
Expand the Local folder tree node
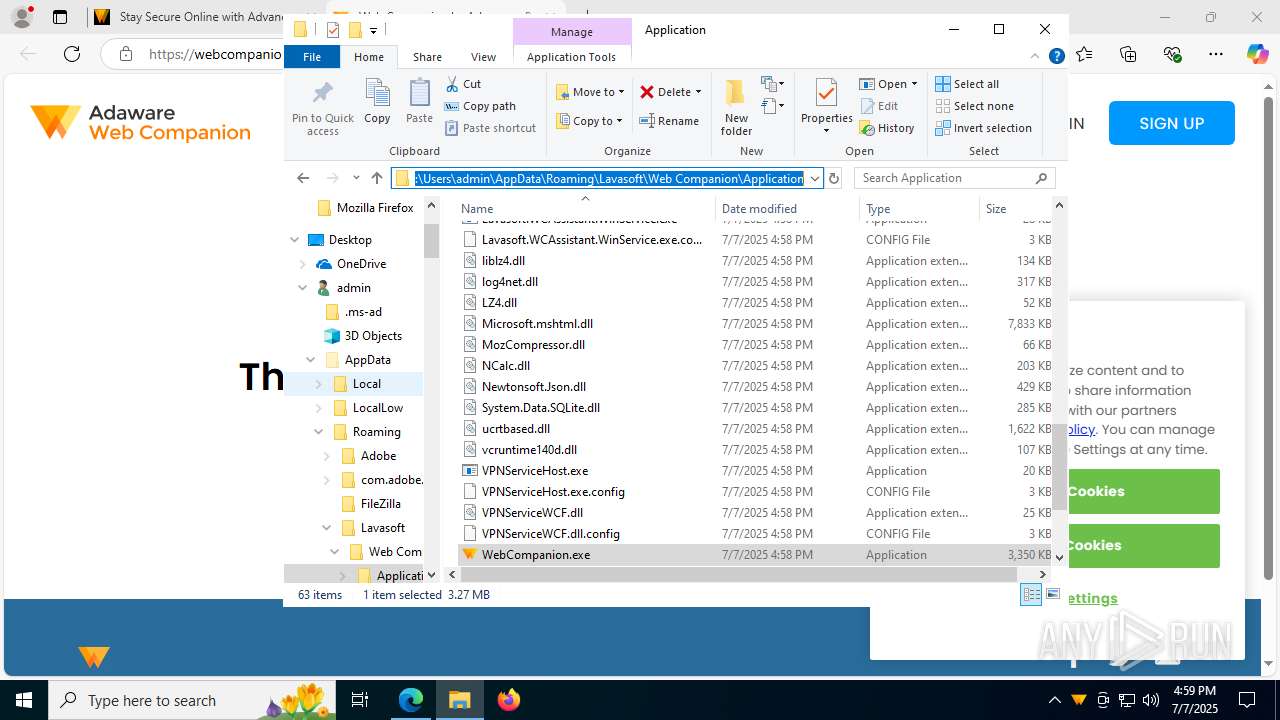[319, 384]
